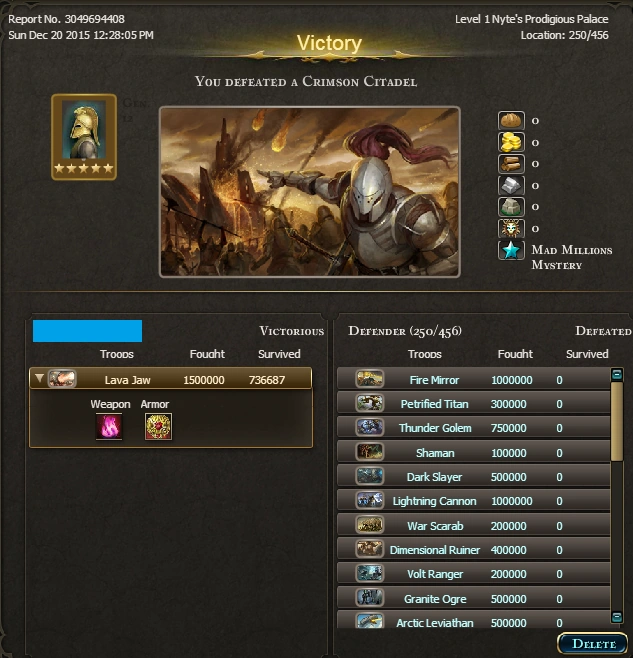Screen dimensions: 633x658
Task: Click the gold coins resource icon
Action: (x=511, y=142)
